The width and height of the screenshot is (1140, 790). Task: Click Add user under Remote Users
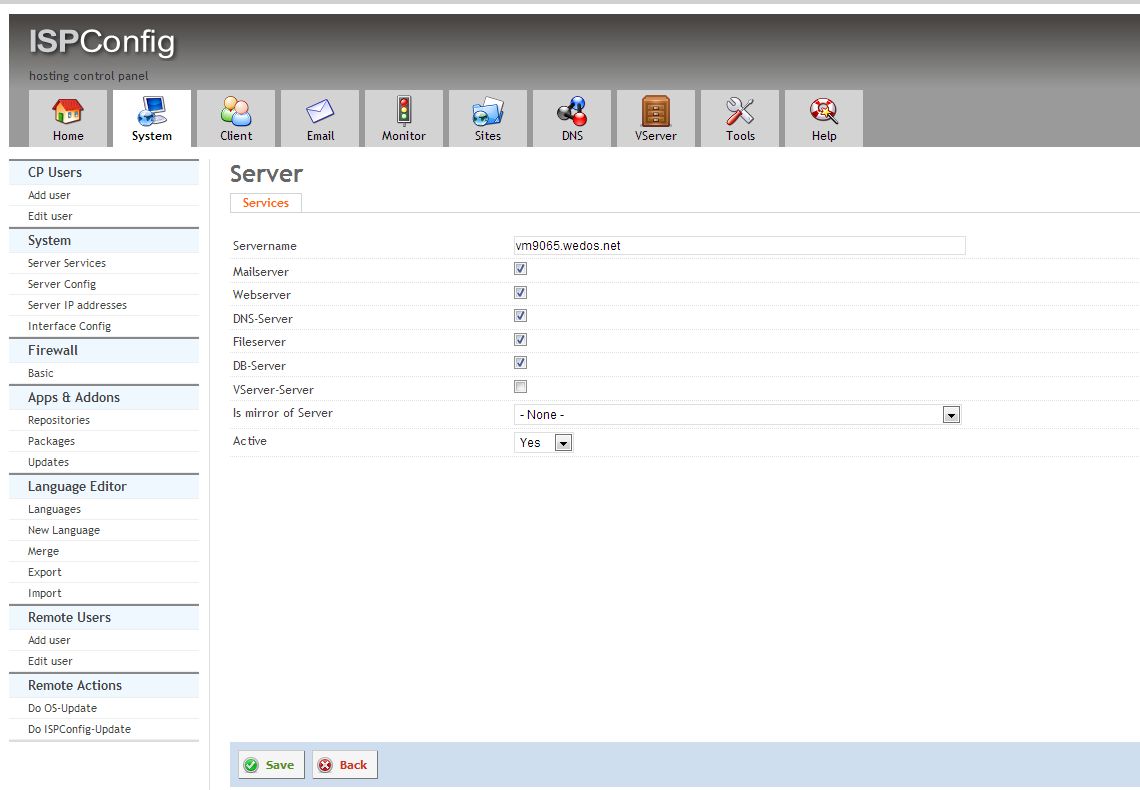49,640
